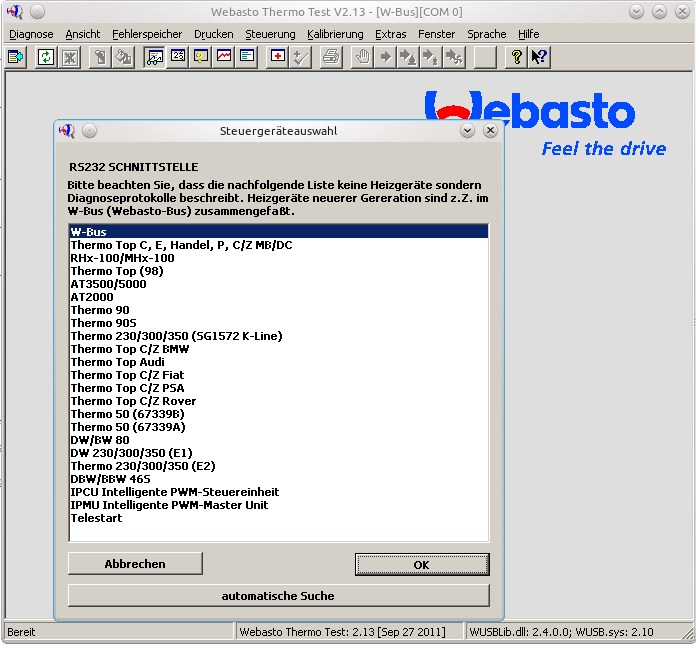Viewport: 696px width, 645px height.
Task: Open the red line graph view icon
Action: coord(224,57)
